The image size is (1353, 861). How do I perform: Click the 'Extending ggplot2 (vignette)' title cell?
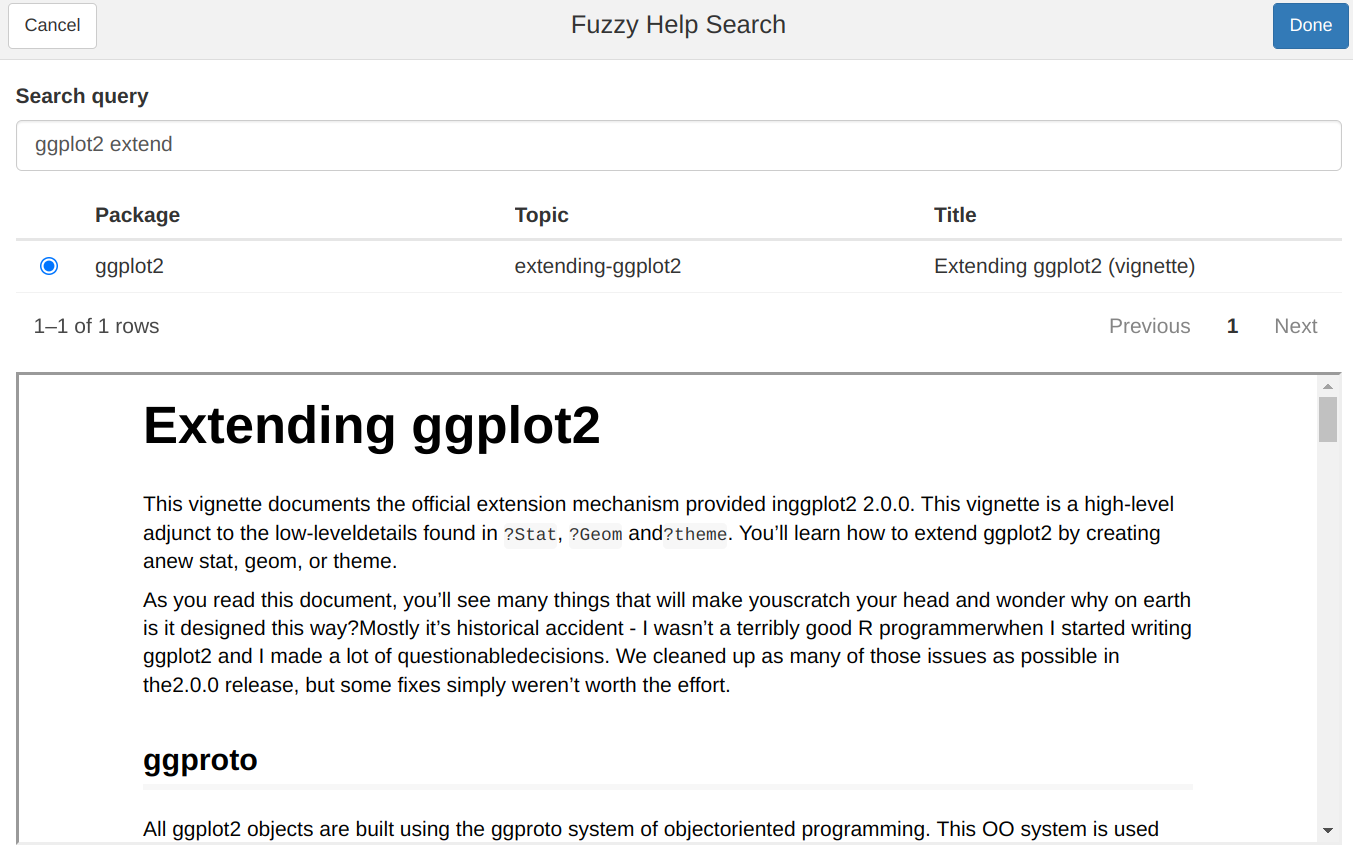click(x=1064, y=266)
